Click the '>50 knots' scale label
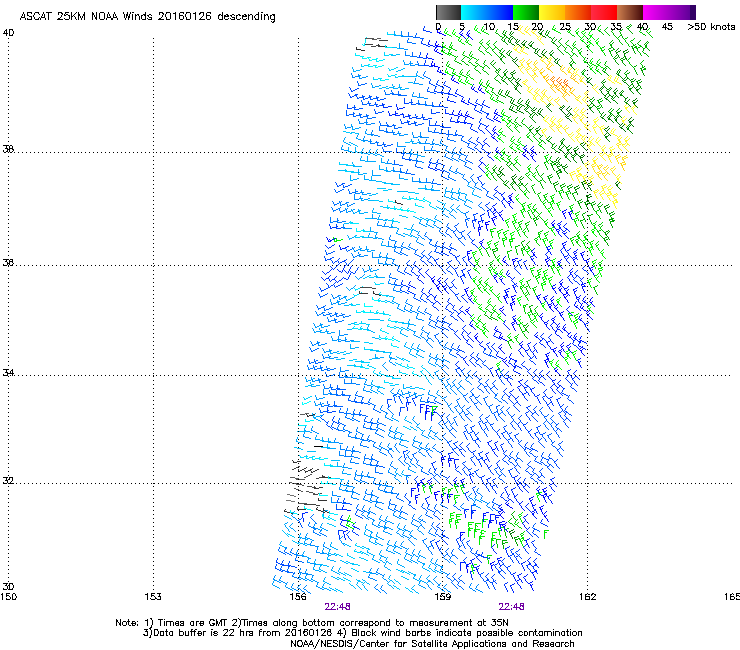Screen dimensions: 740x650 711,27
